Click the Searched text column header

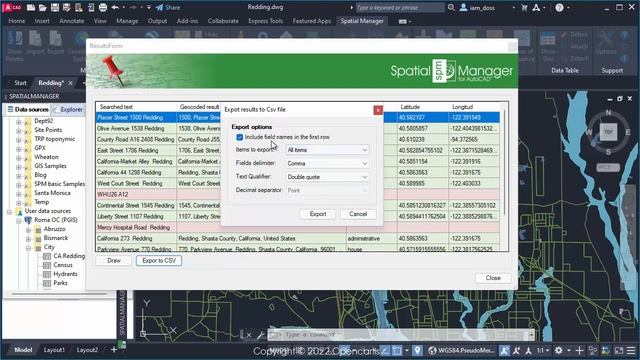136,107
